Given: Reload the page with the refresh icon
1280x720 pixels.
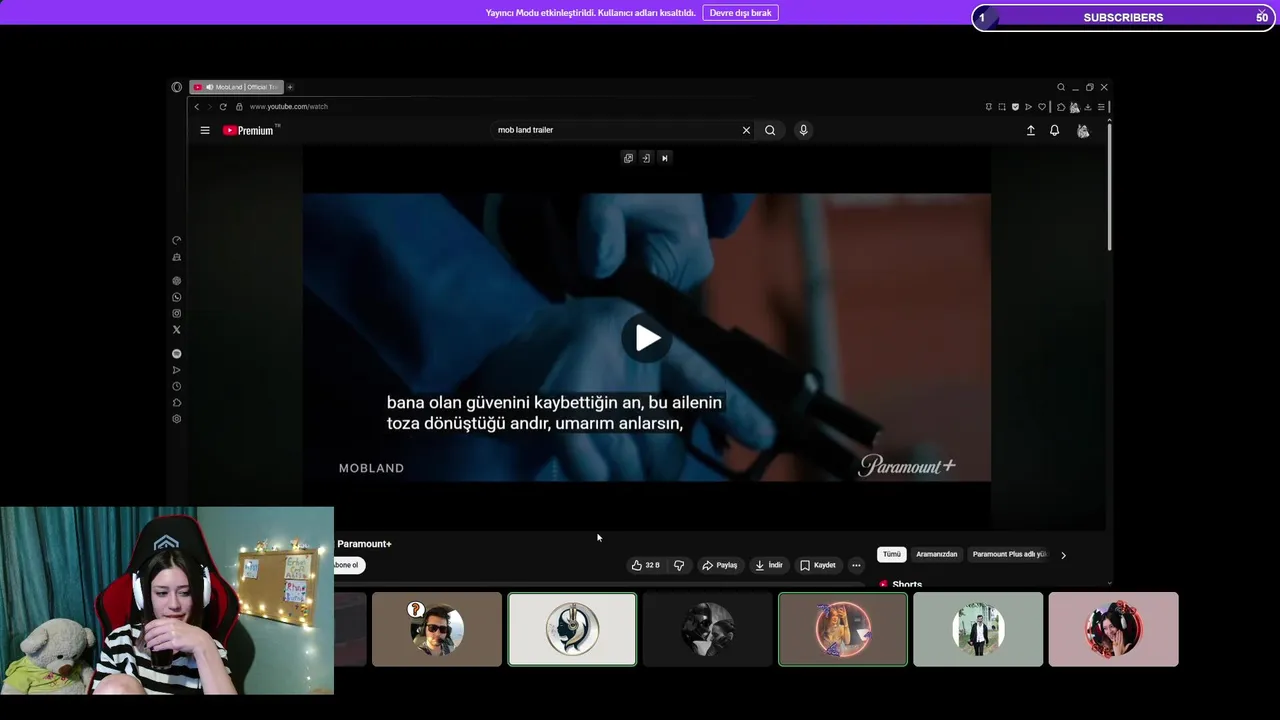Looking at the screenshot, I should click(223, 107).
